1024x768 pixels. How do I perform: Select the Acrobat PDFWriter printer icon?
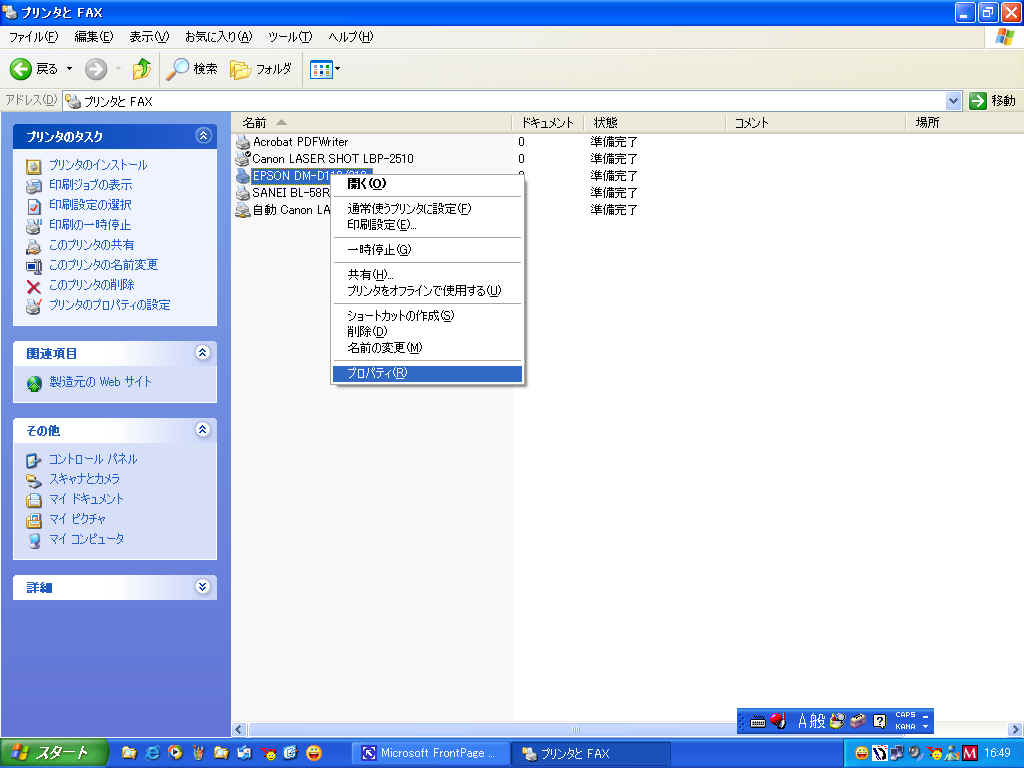(x=243, y=142)
